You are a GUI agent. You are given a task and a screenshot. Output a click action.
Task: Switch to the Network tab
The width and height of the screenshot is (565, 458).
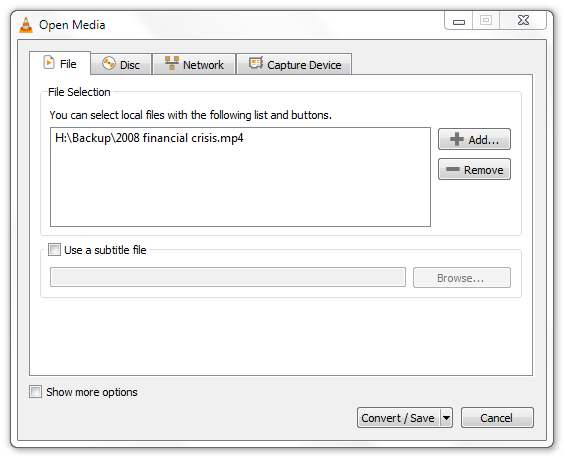194,64
